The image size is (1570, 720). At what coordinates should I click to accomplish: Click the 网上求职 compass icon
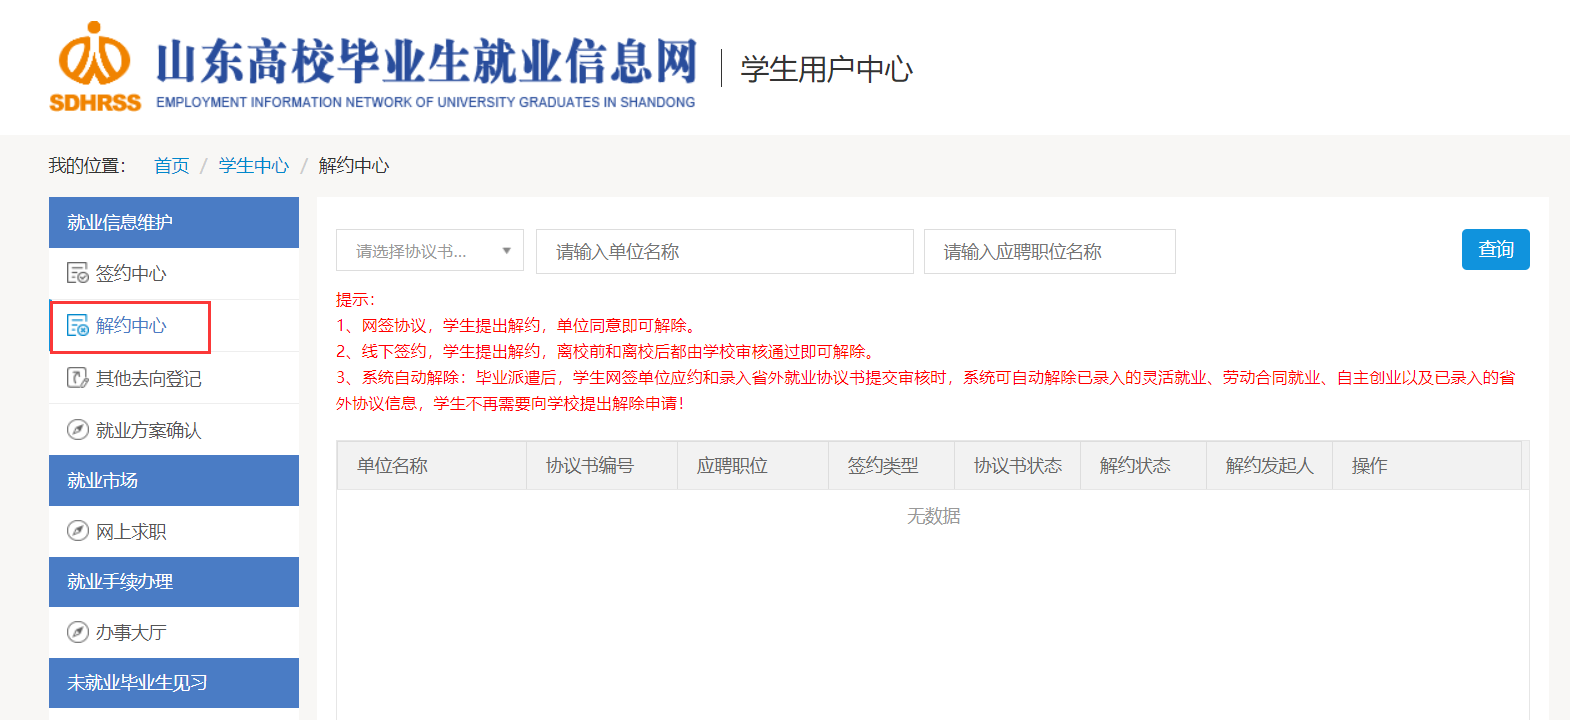[x=77, y=531]
